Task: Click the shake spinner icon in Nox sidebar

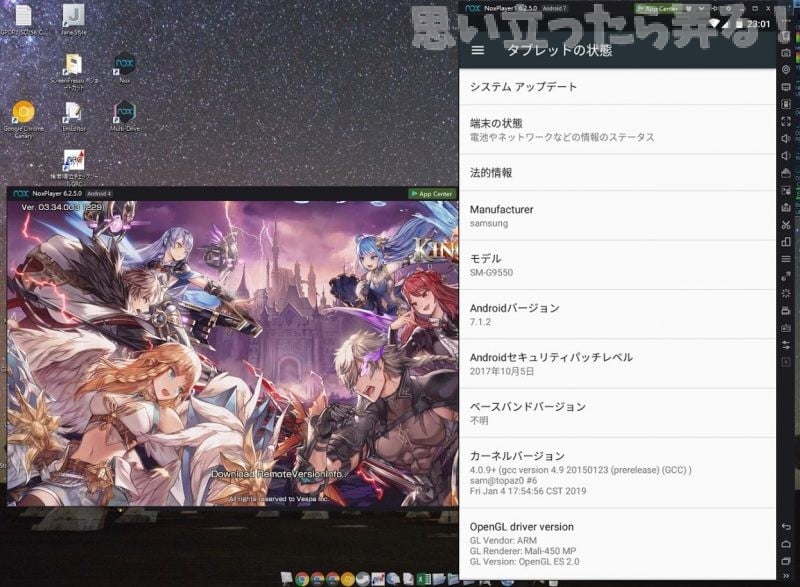Action: click(786, 294)
